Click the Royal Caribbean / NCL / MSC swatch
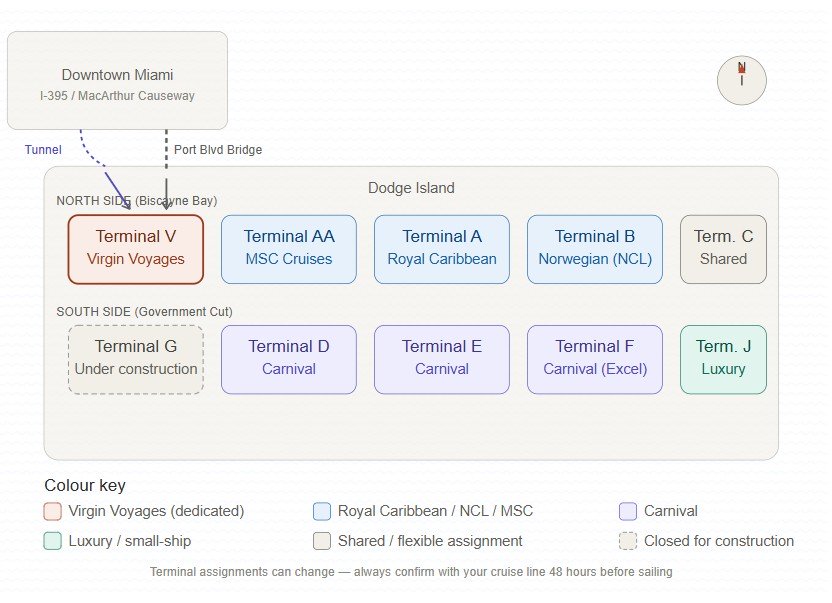The width and height of the screenshot is (832, 603). pyautogui.click(x=322, y=511)
